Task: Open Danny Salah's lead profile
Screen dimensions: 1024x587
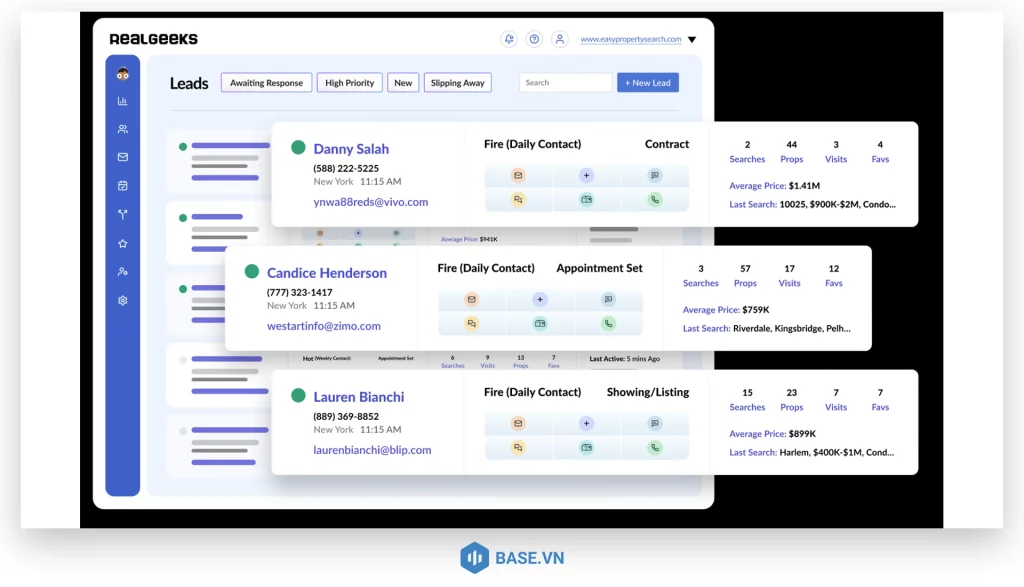Action: point(351,149)
